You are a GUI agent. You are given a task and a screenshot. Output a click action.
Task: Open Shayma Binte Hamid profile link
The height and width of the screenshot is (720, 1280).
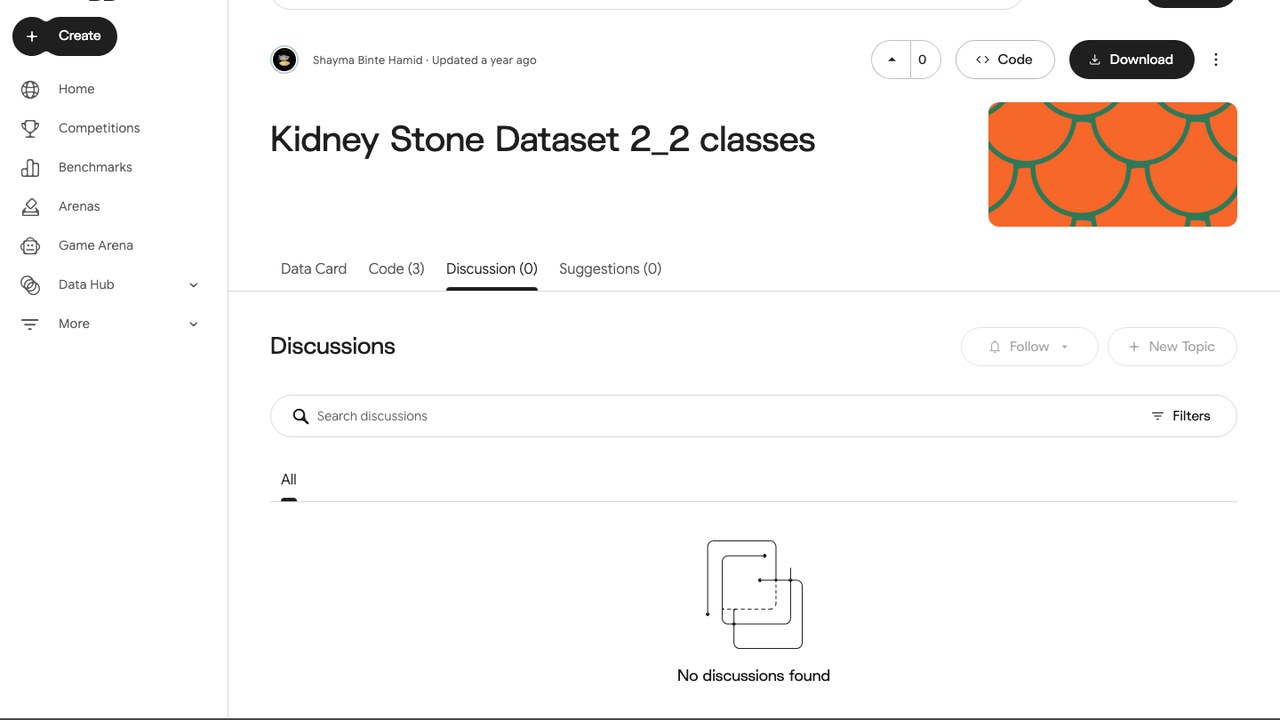coord(367,60)
